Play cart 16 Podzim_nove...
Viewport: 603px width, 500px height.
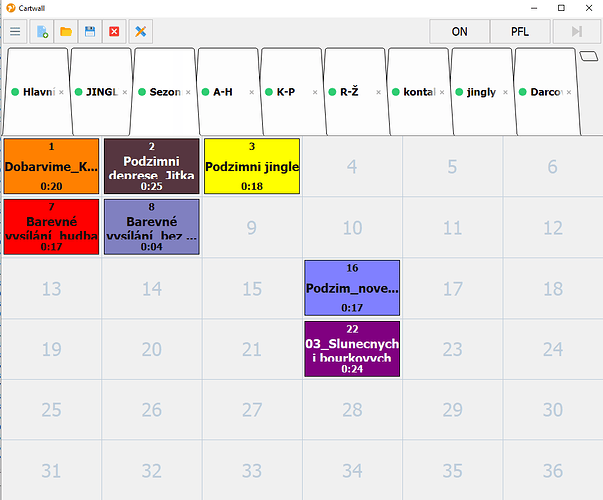tap(352, 288)
